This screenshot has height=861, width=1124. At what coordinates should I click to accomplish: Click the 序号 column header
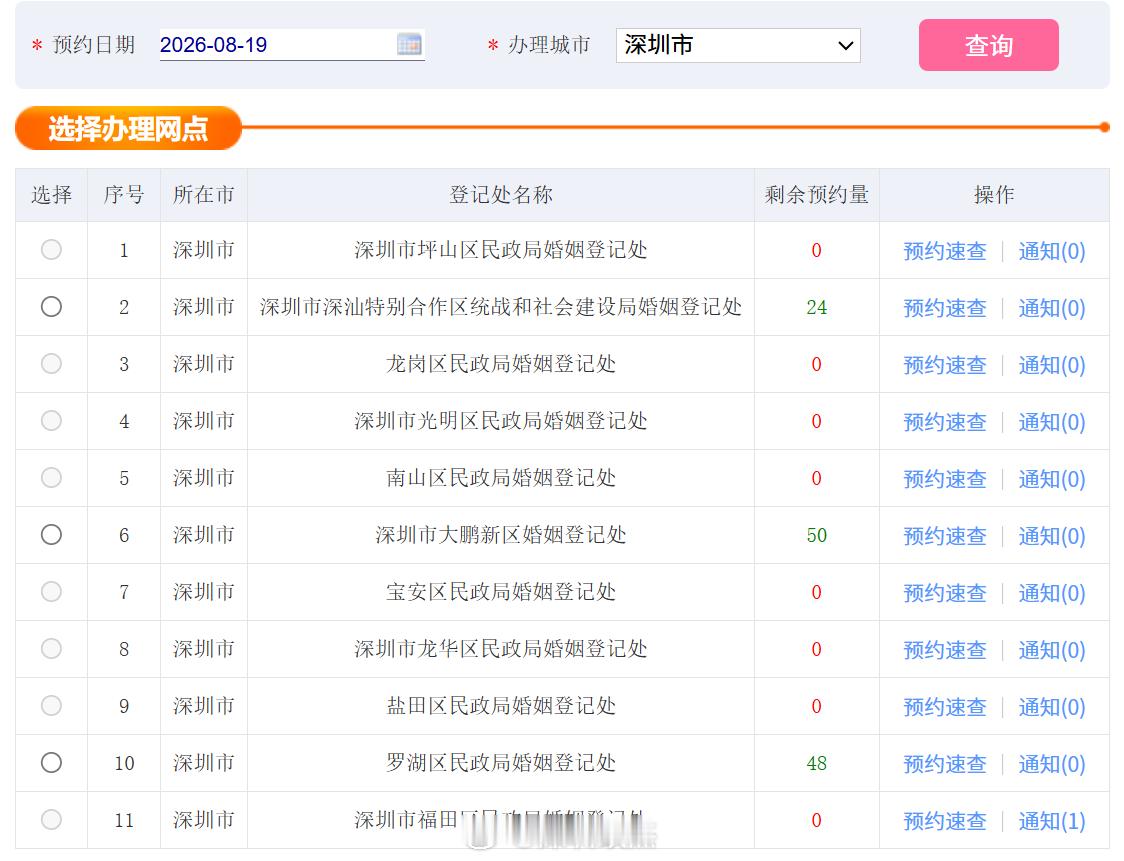pyautogui.click(x=124, y=195)
